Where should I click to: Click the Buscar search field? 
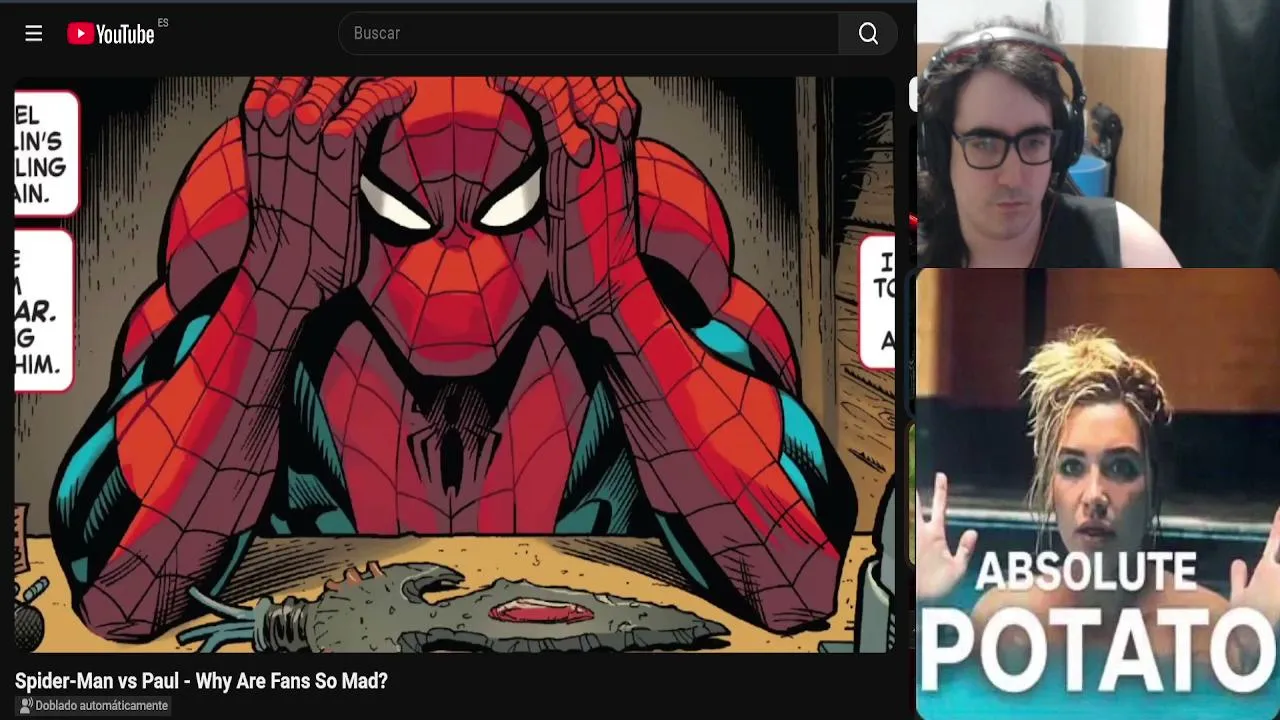[x=589, y=34]
